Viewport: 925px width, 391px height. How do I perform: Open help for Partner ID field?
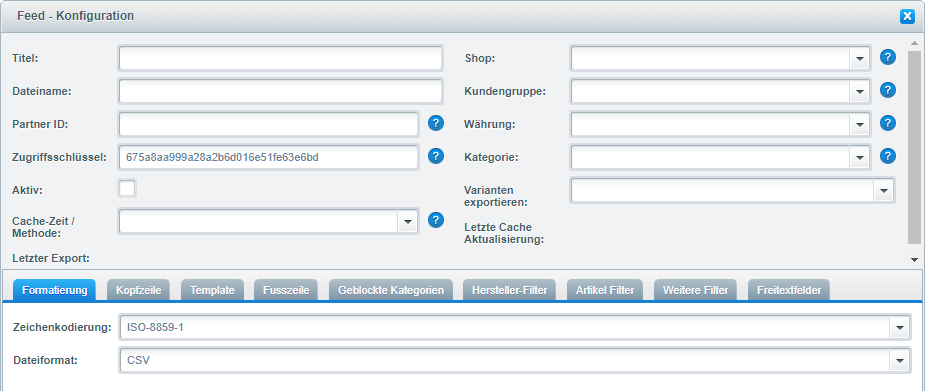click(x=435, y=123)
